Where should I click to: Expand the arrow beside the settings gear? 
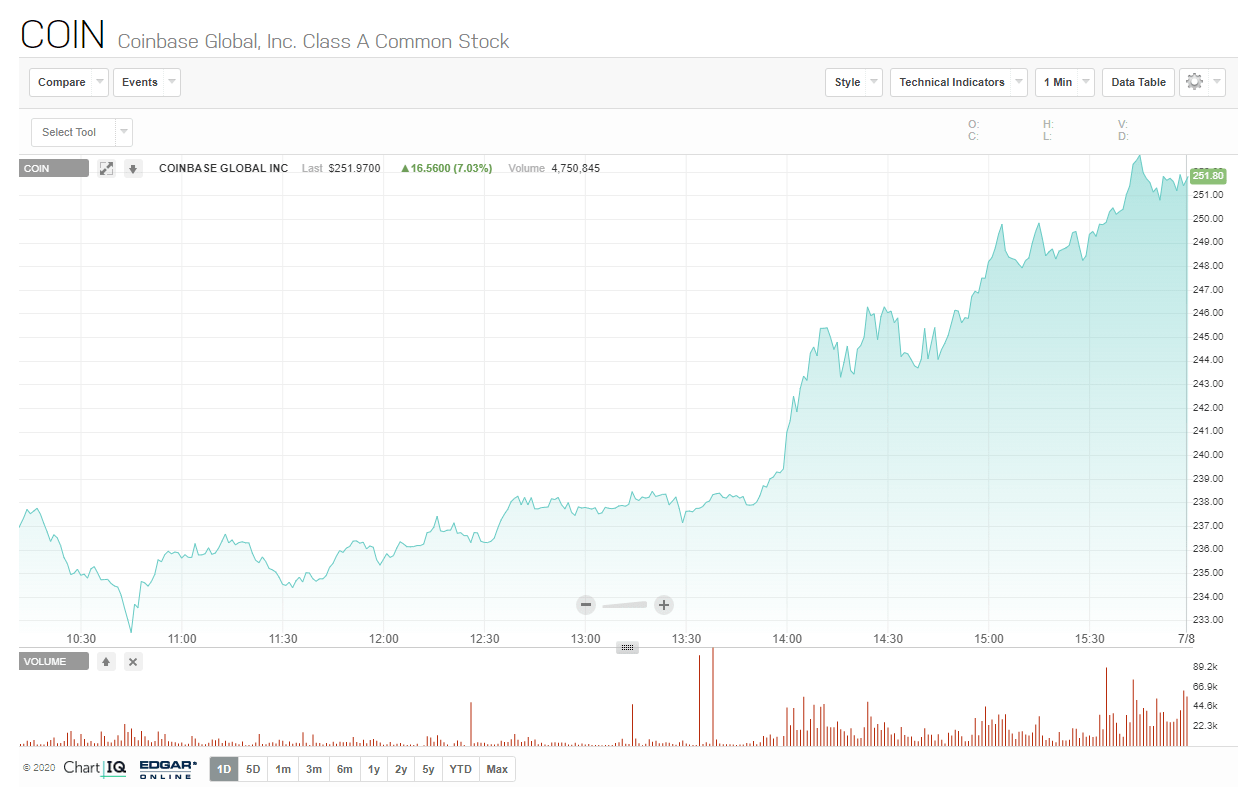(1217, 82)
